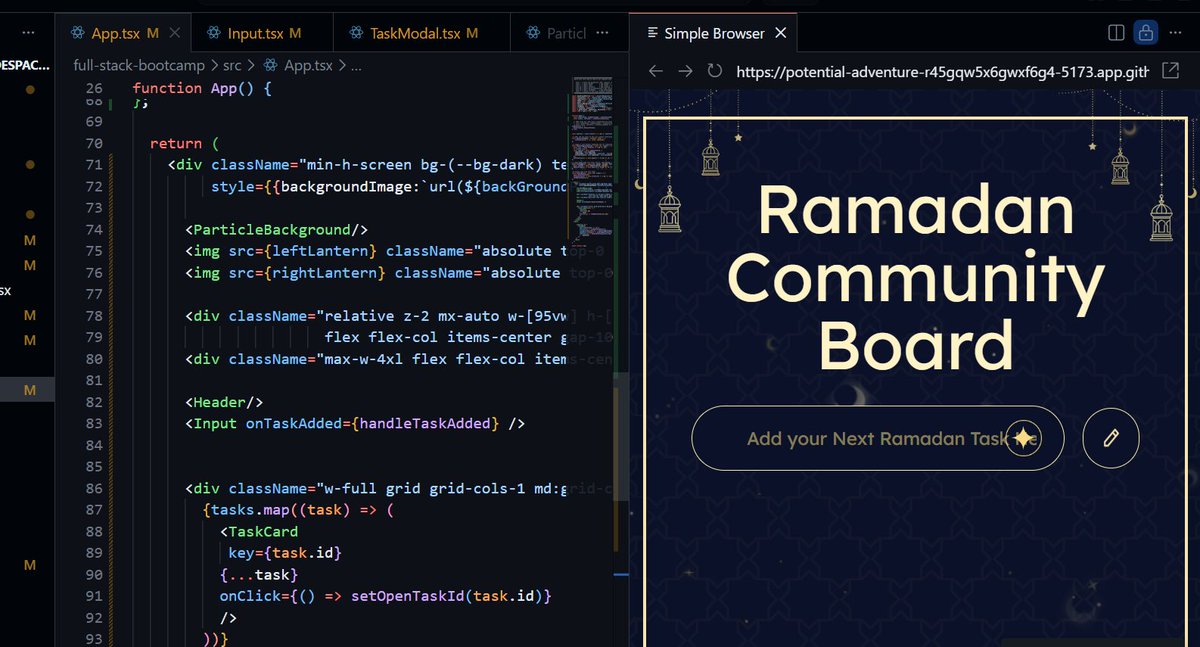Click the sparkle icon inside task input

pyautogui.click(x=1024, y=438)
